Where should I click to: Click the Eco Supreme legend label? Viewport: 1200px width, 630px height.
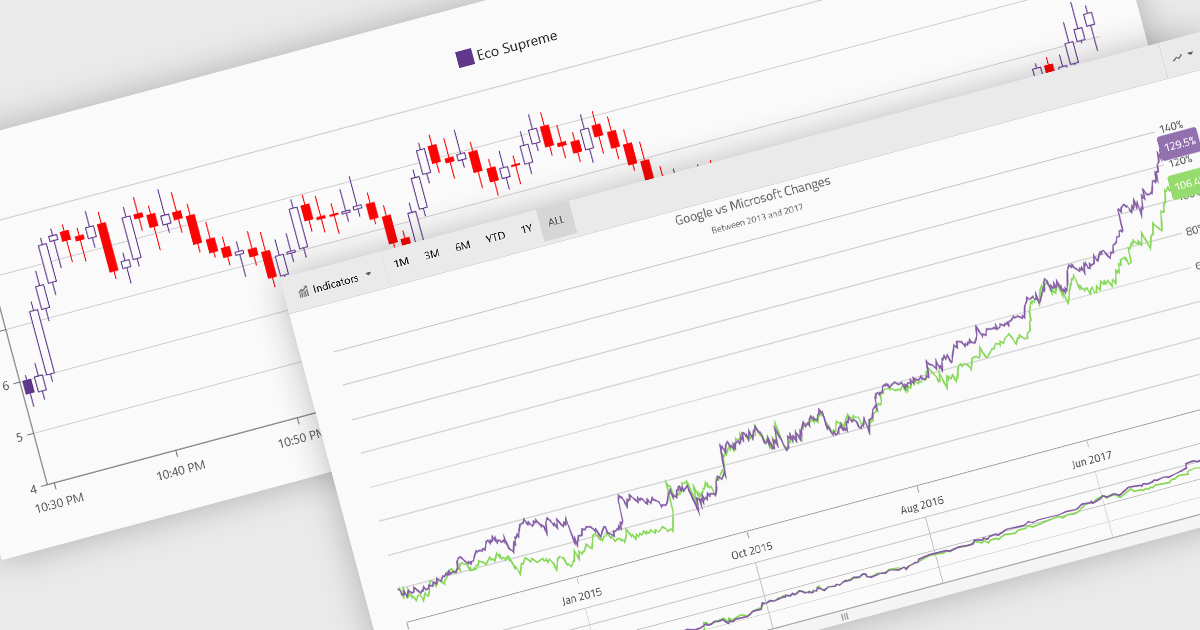pyautogui.click(x=518, y=43)
